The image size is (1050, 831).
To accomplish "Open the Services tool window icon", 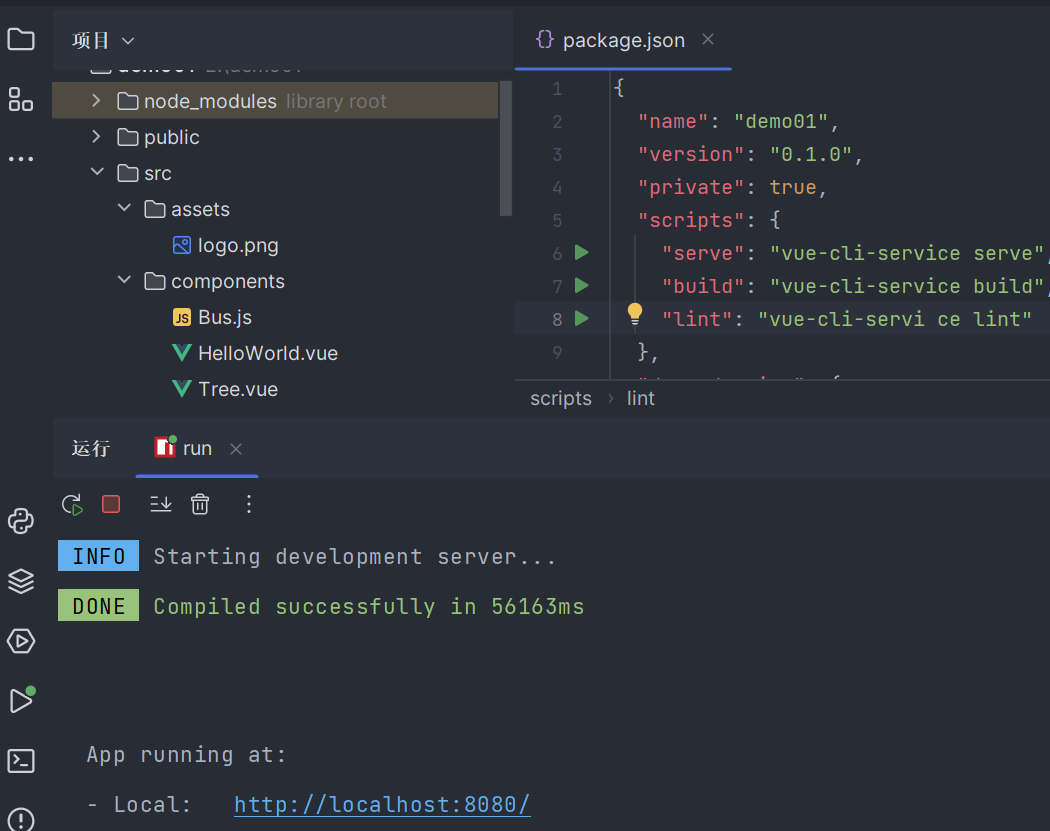I will coord(21,641).
